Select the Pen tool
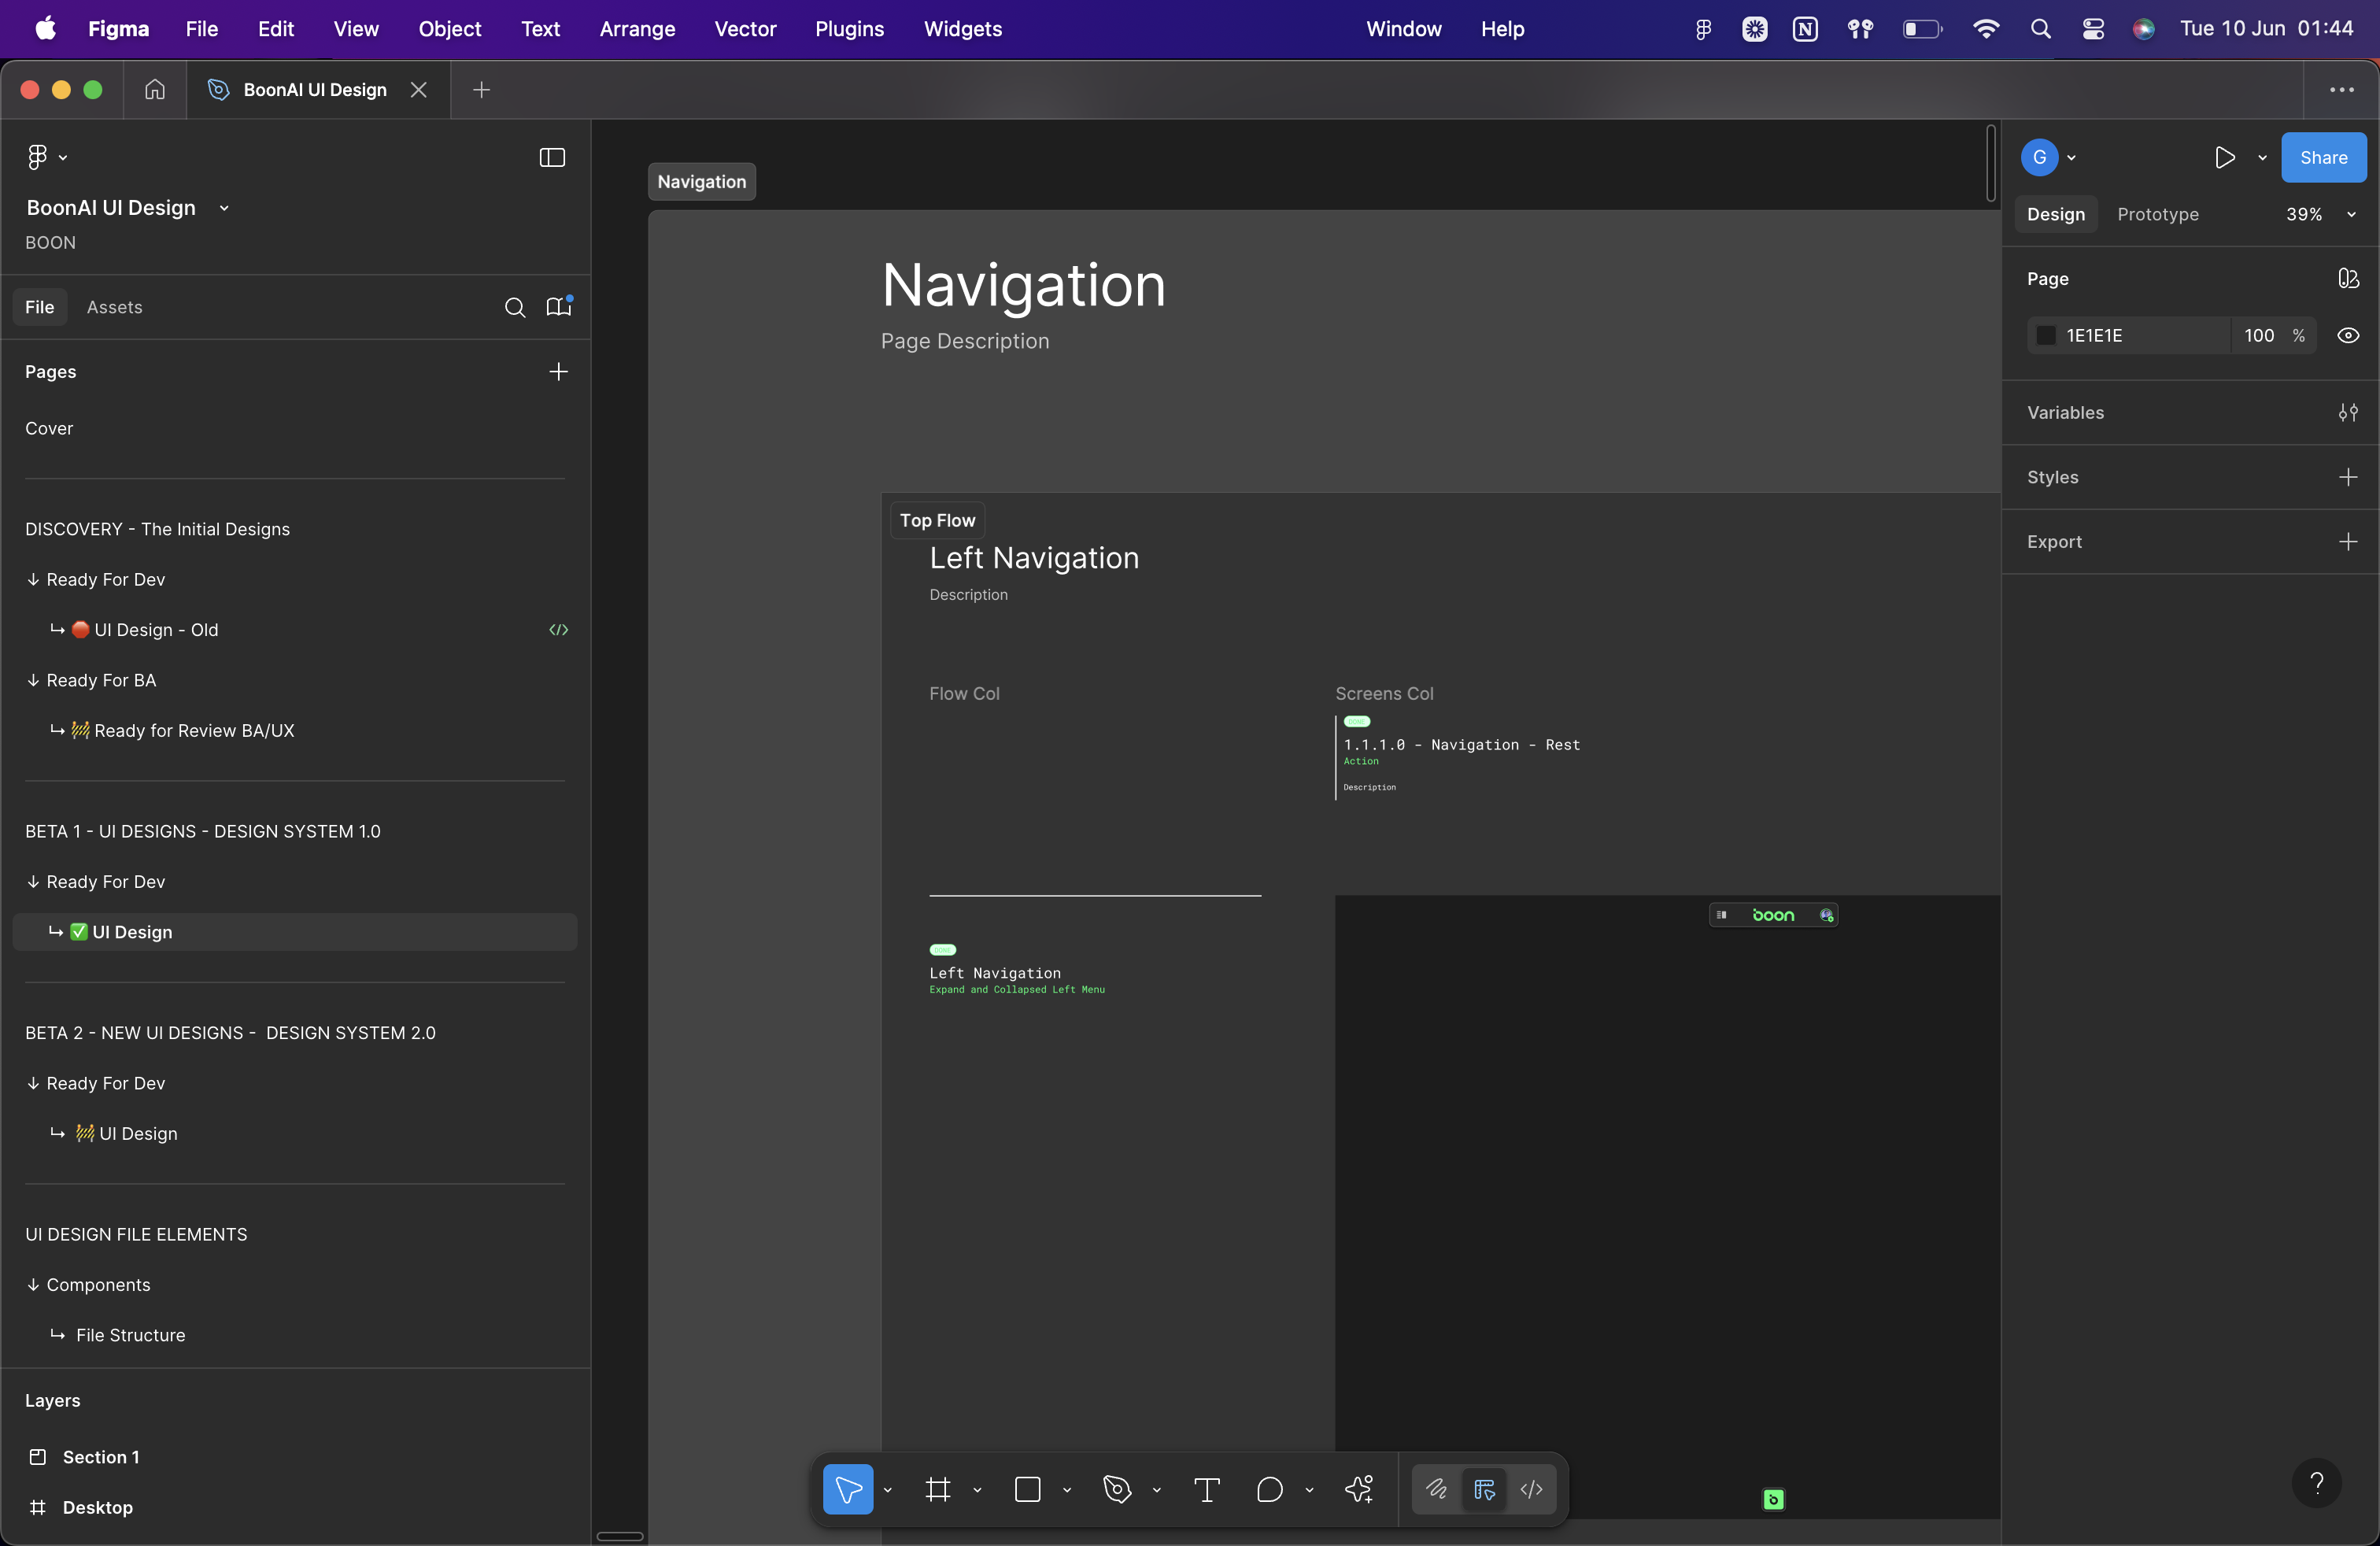Screen dimensions: 2380x1546 tap(1117, 1490)
